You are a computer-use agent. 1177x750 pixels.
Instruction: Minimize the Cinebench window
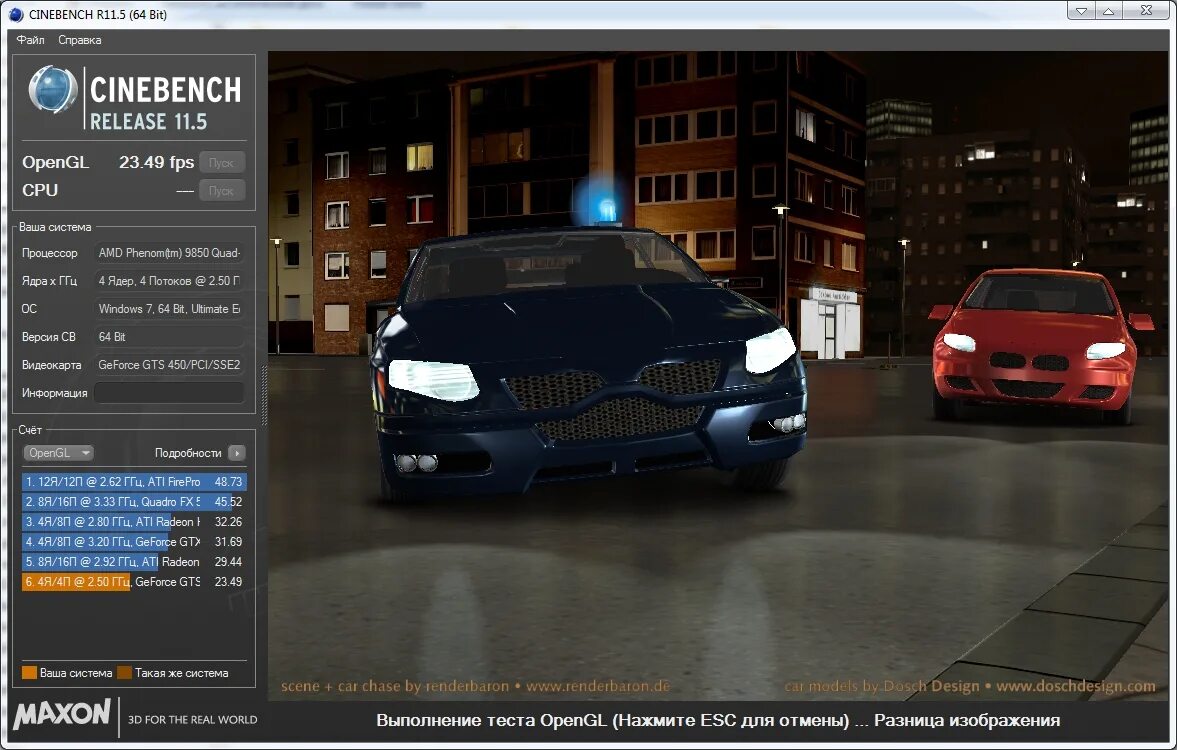1082,11
